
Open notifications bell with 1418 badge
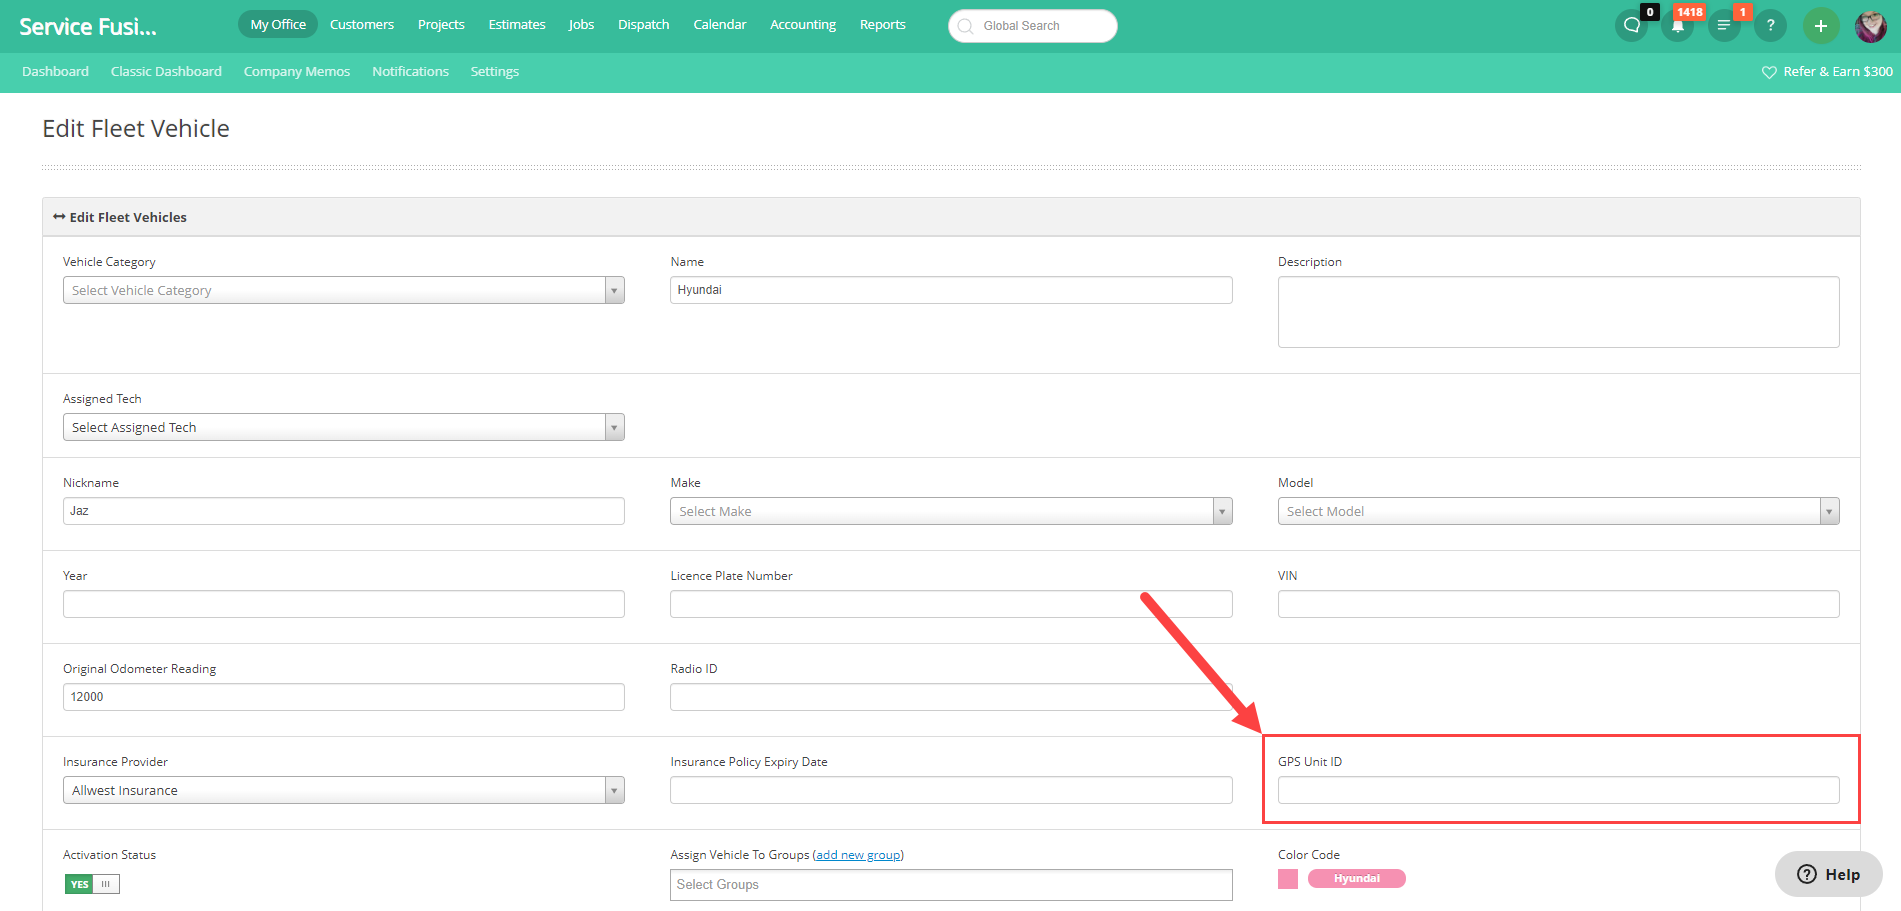pyautogui.click(x=1678, y=26)
